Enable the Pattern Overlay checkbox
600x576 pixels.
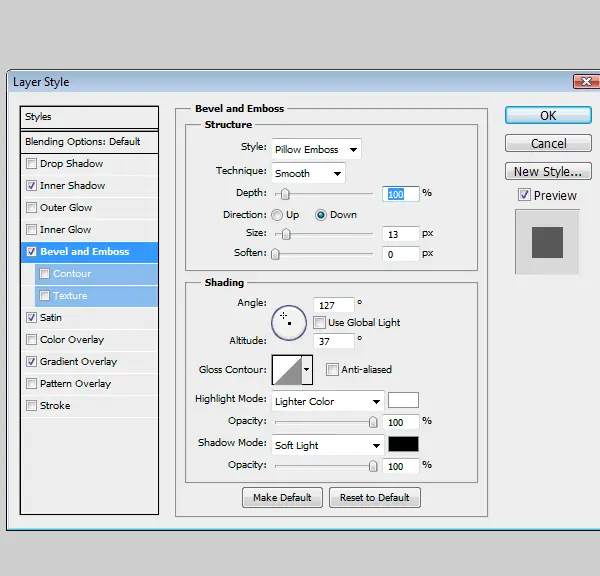tap(31, 384)
